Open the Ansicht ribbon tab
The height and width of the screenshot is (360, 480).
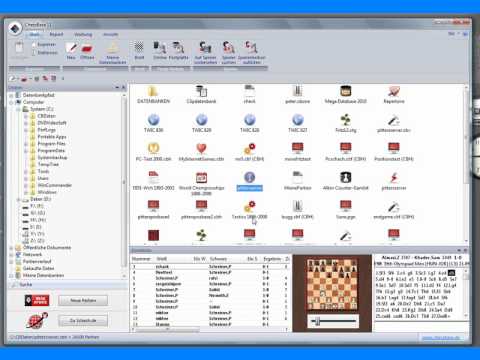110,34
